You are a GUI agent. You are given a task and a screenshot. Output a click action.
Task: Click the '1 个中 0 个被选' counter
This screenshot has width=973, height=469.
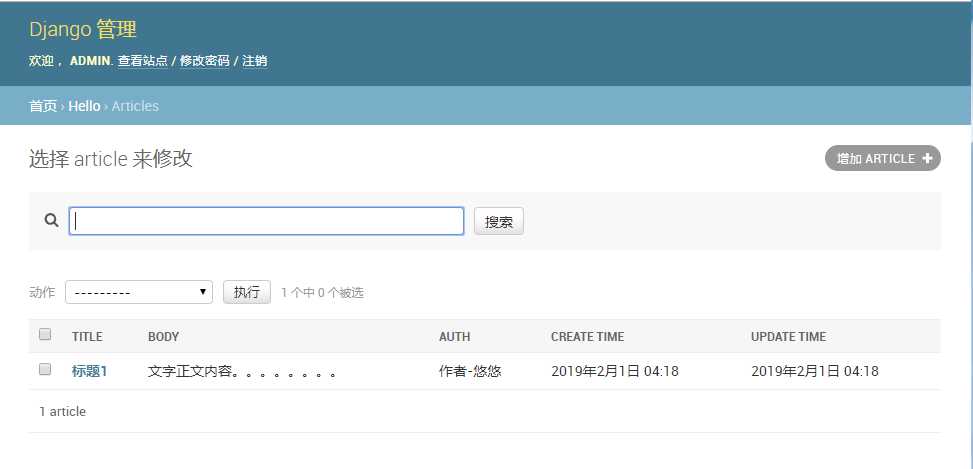point(322,293)
